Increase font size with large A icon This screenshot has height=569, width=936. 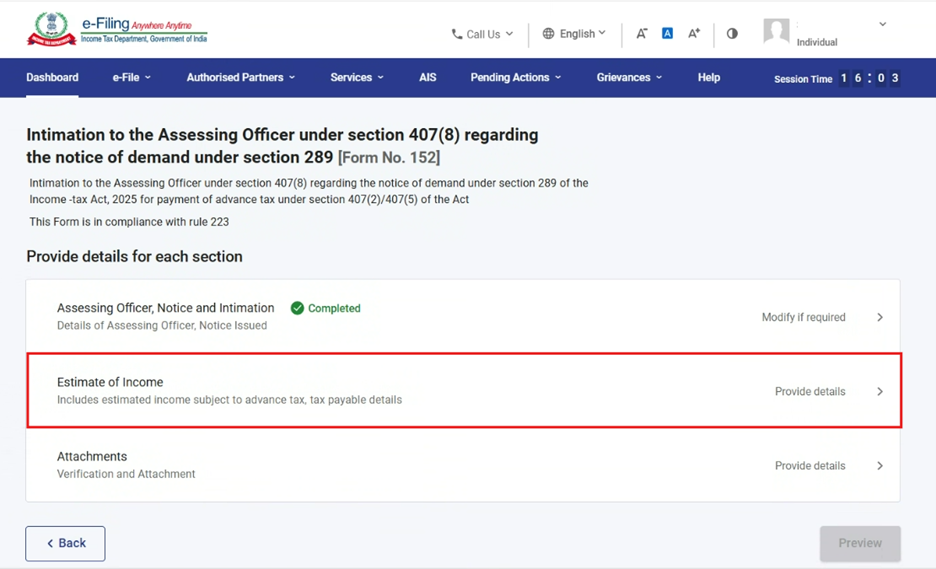pos(694,34)
